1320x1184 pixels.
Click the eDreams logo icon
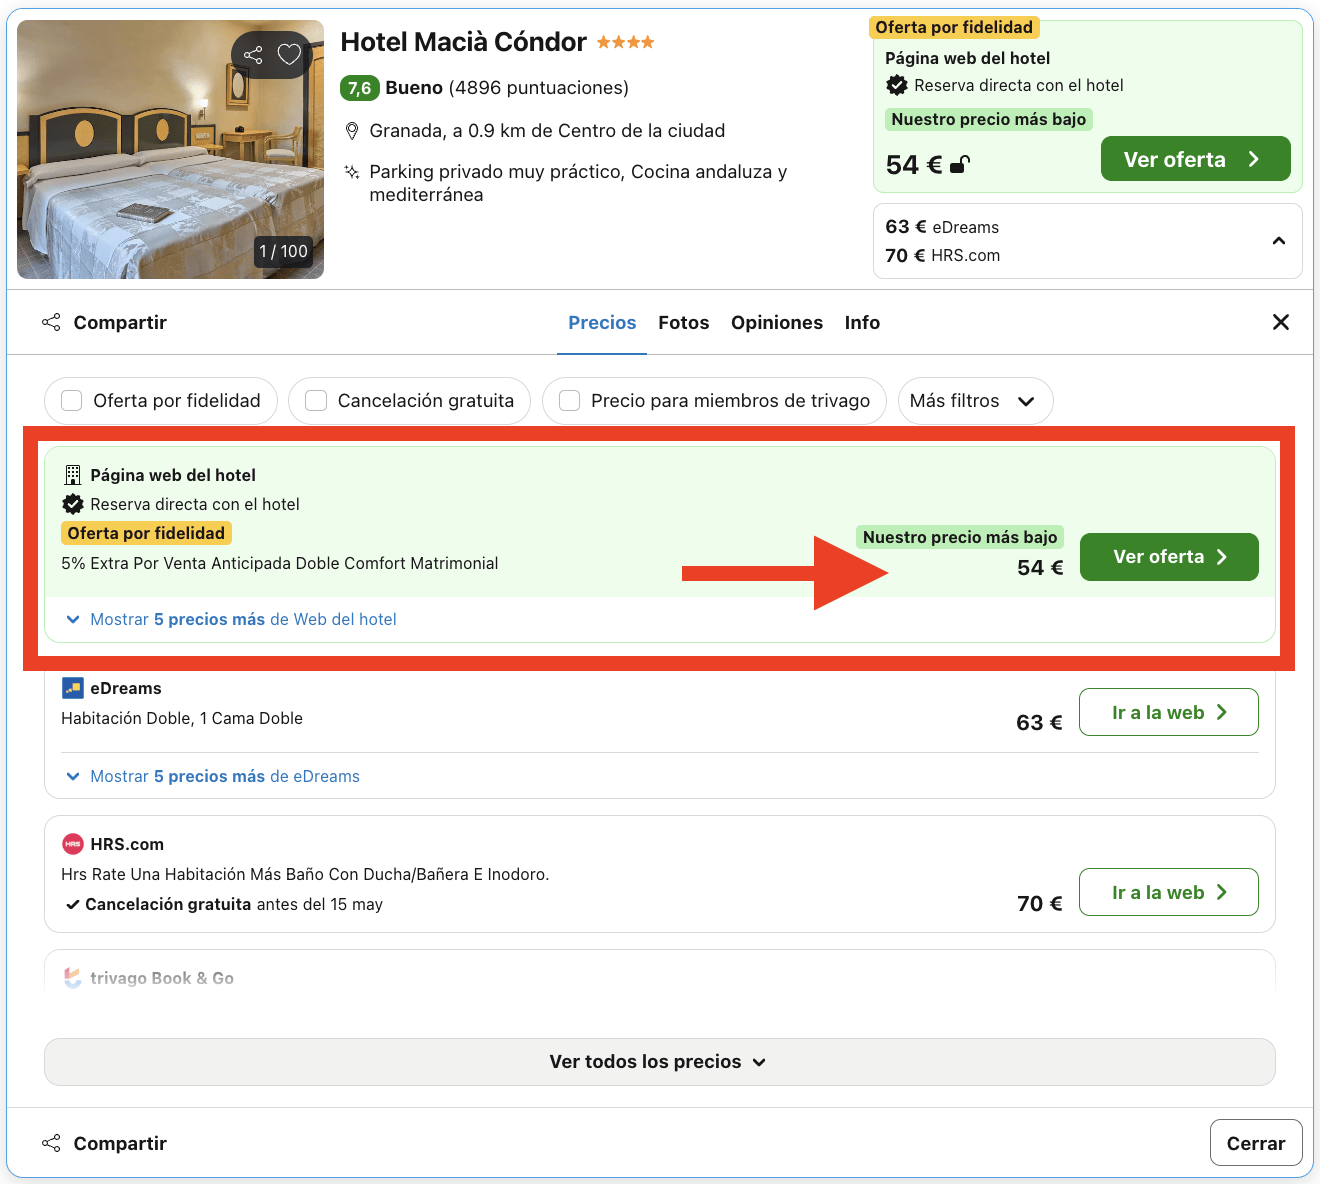[x=72, y=688]
